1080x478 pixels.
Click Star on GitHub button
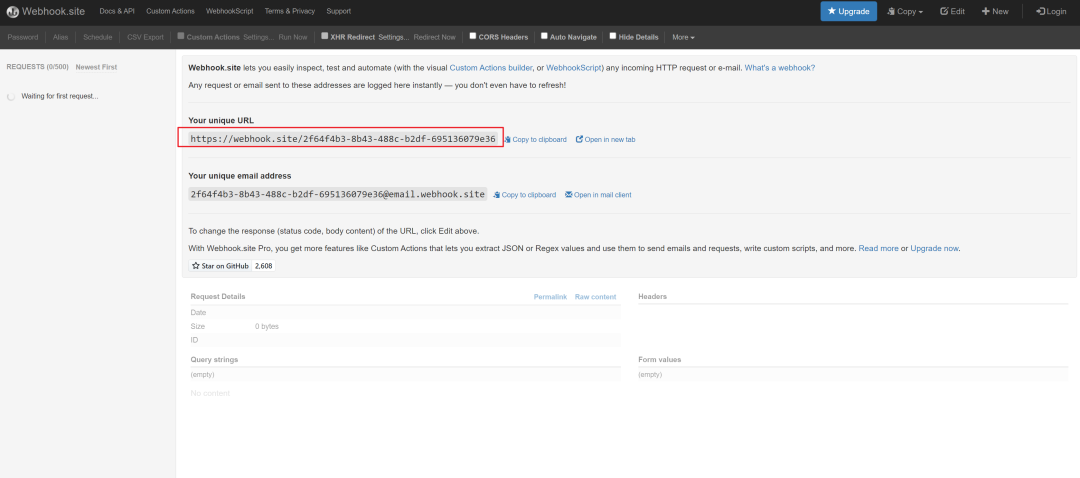click(x=220, y=265)
